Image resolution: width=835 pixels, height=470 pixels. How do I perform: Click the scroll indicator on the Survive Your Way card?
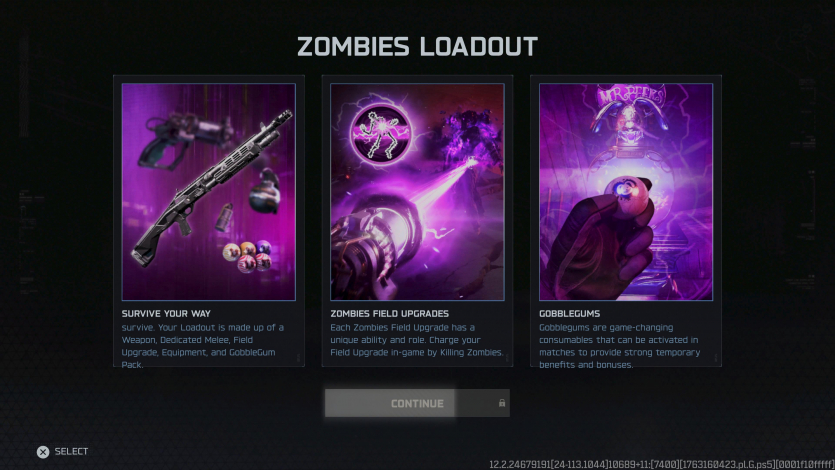tap(298, 358)
